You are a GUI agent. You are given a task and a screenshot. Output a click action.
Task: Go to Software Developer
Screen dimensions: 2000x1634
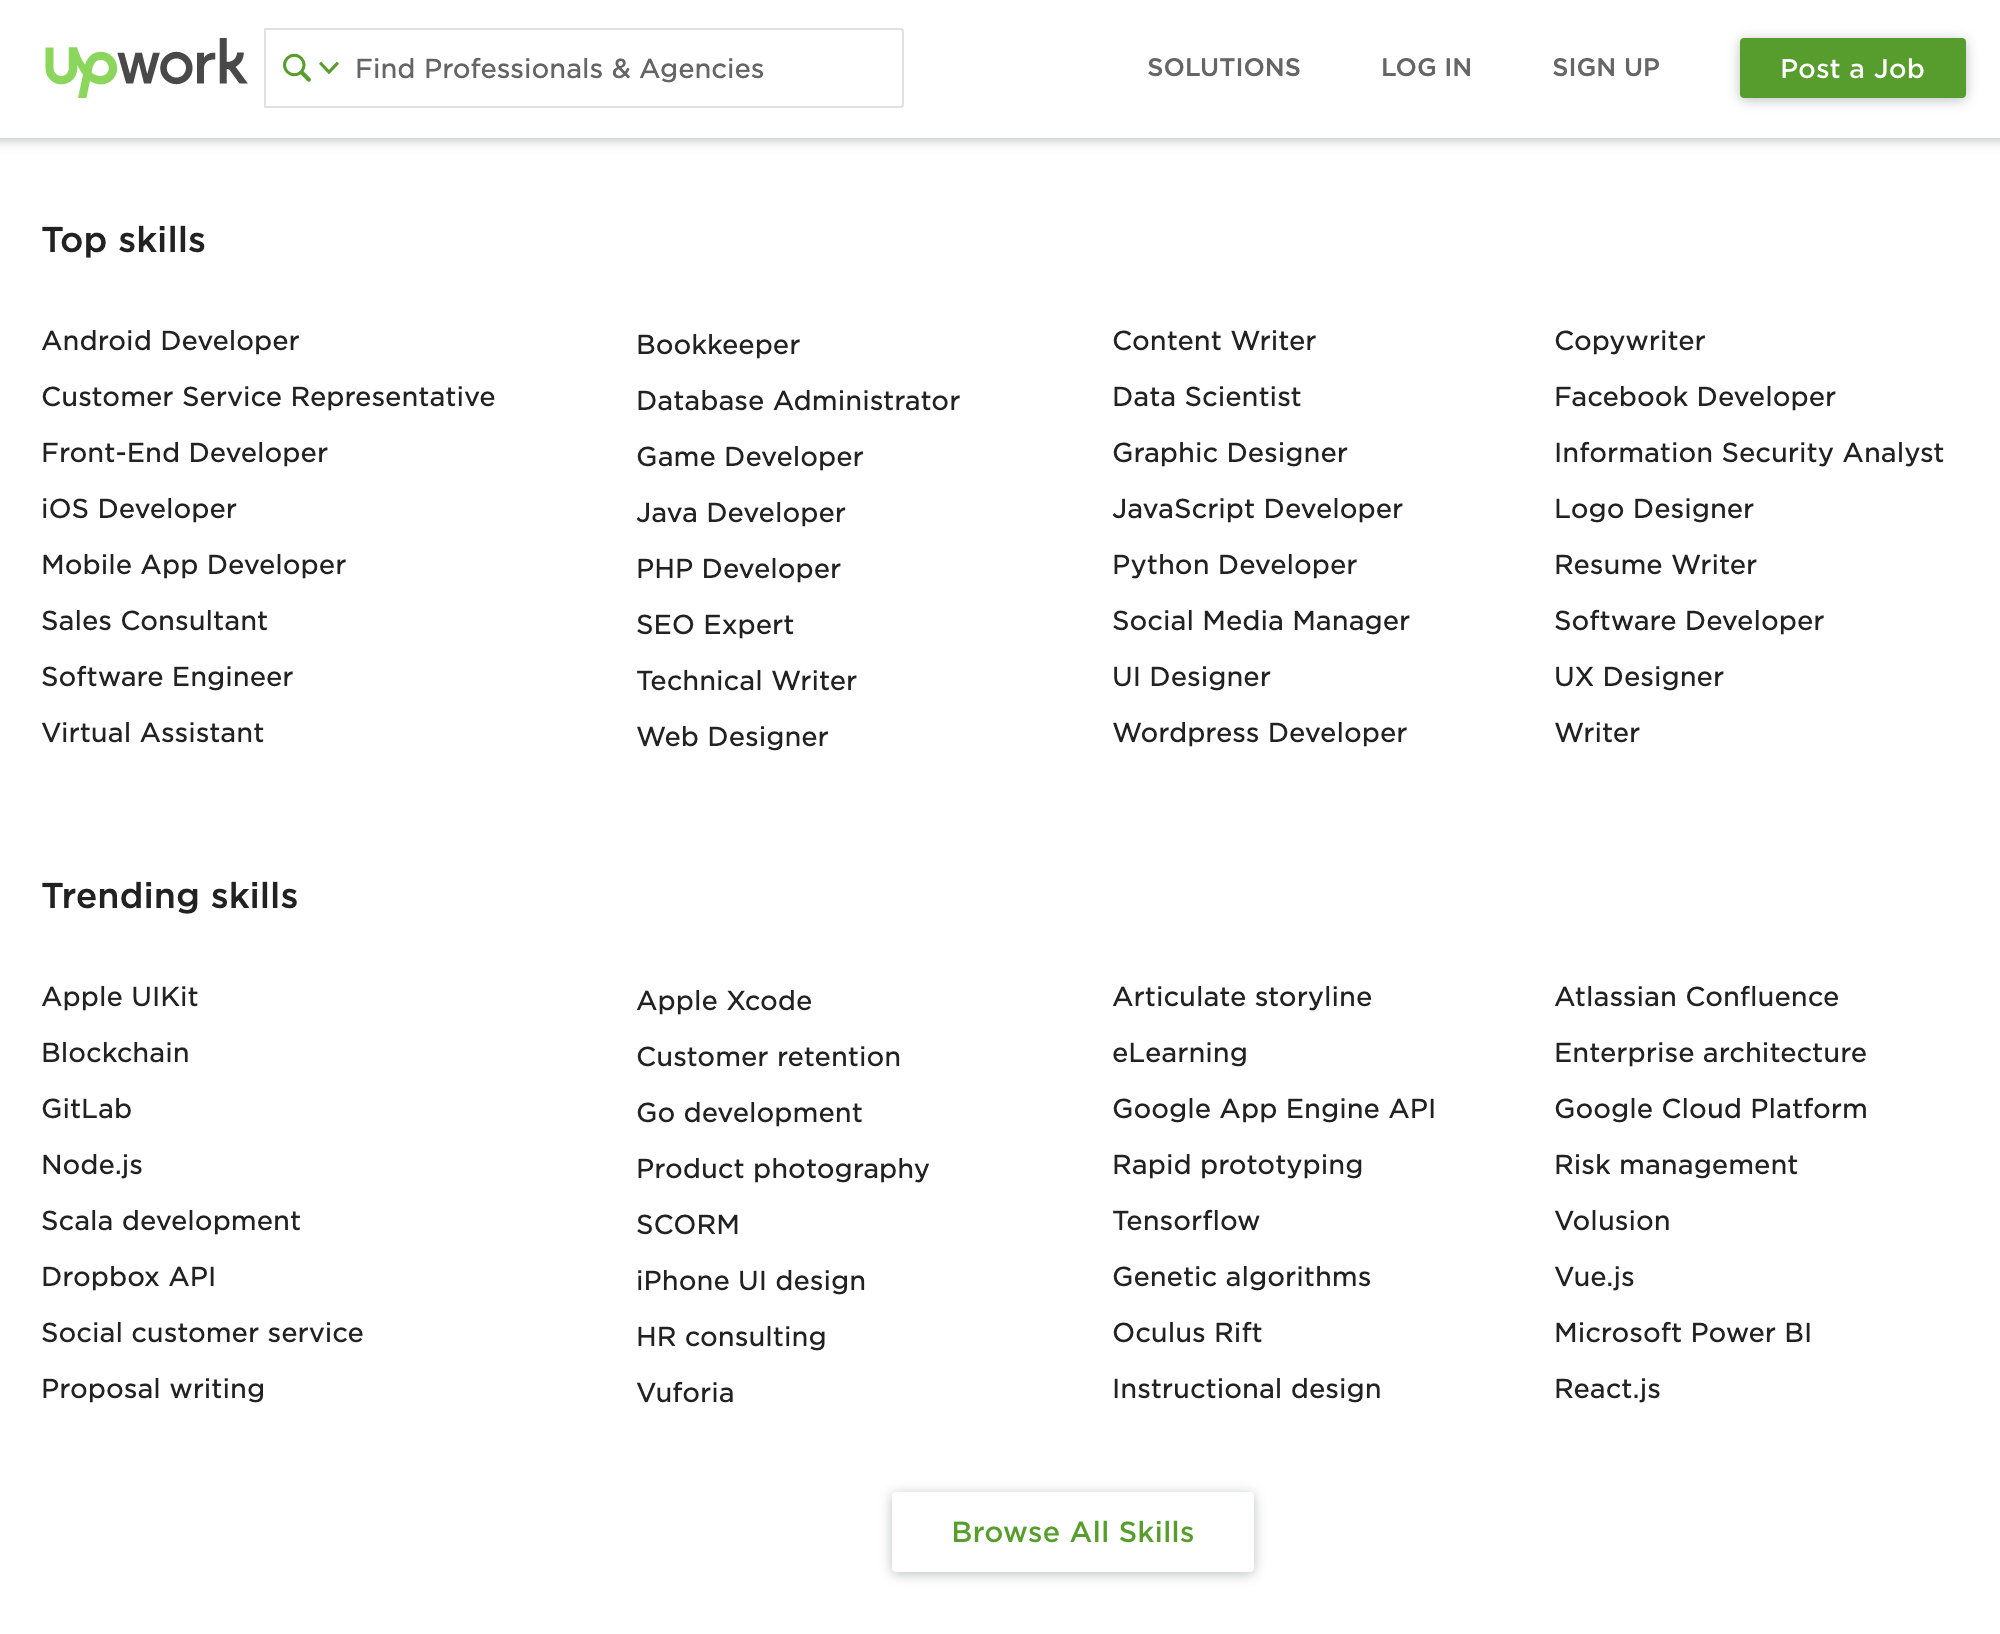tap(1689, 621)
